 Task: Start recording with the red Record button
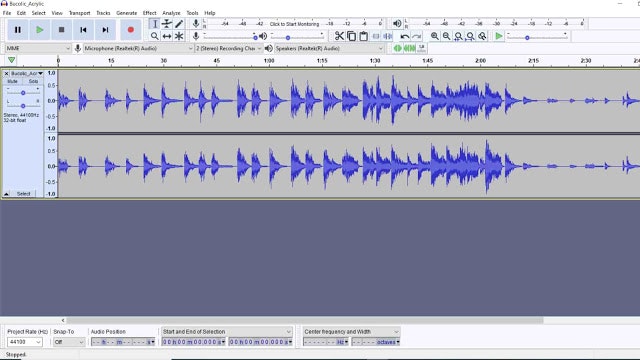point(131,30)
